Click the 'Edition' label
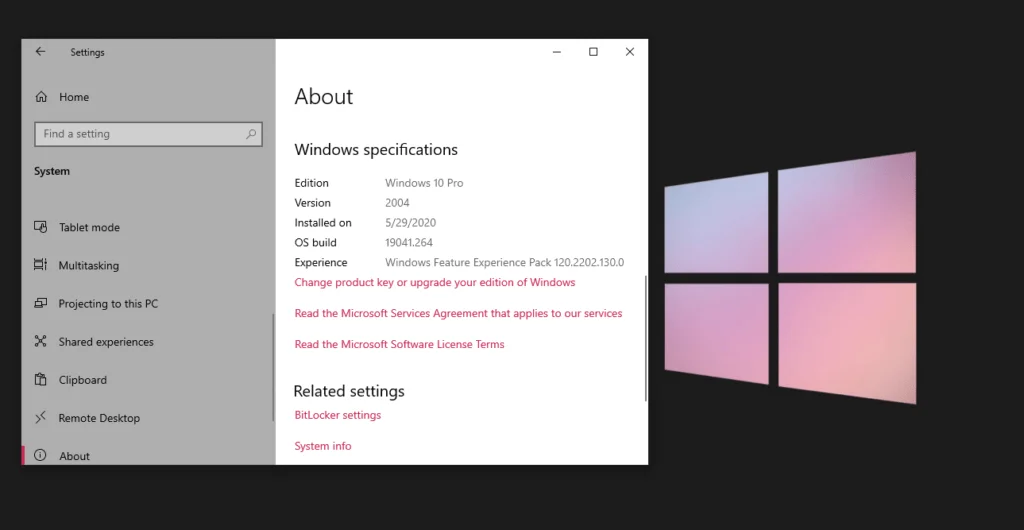 [312, 183]
